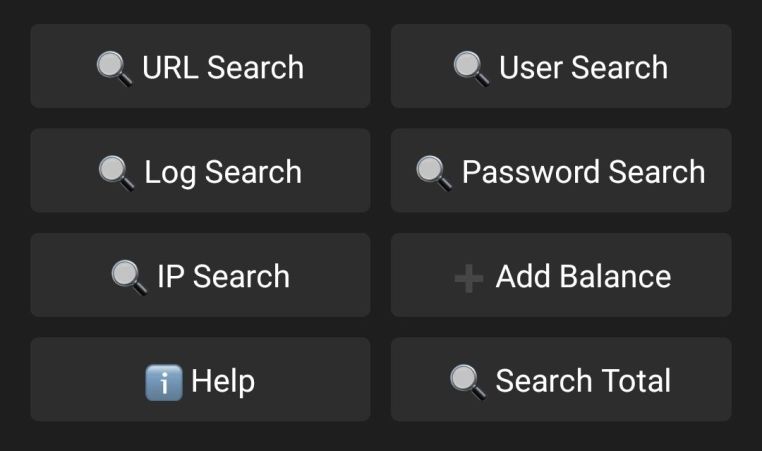This screenshot has height=451, width=762.
Task: Click the magnifier icon beside Password Search
Action: [434, 172]
